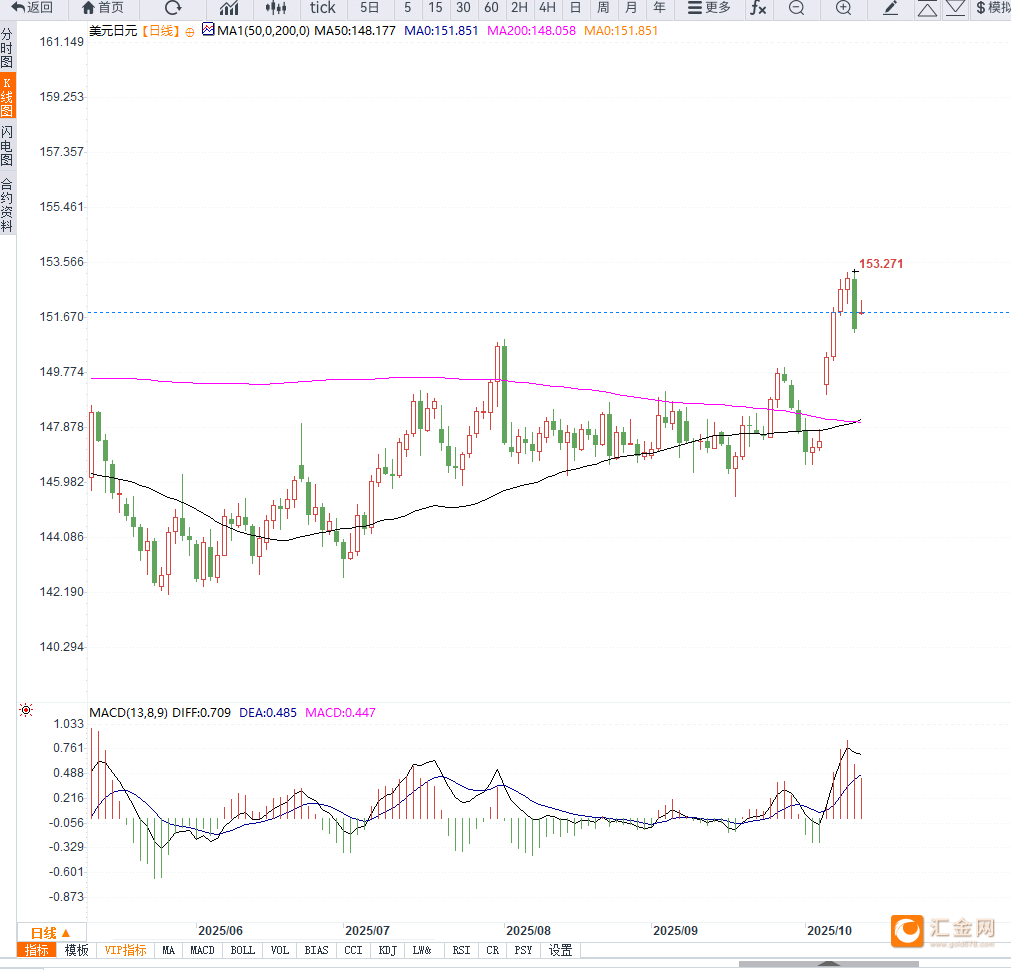Open the line chart with bars icon
Viewport: 1011px width, 970px height.
(229, 8)
